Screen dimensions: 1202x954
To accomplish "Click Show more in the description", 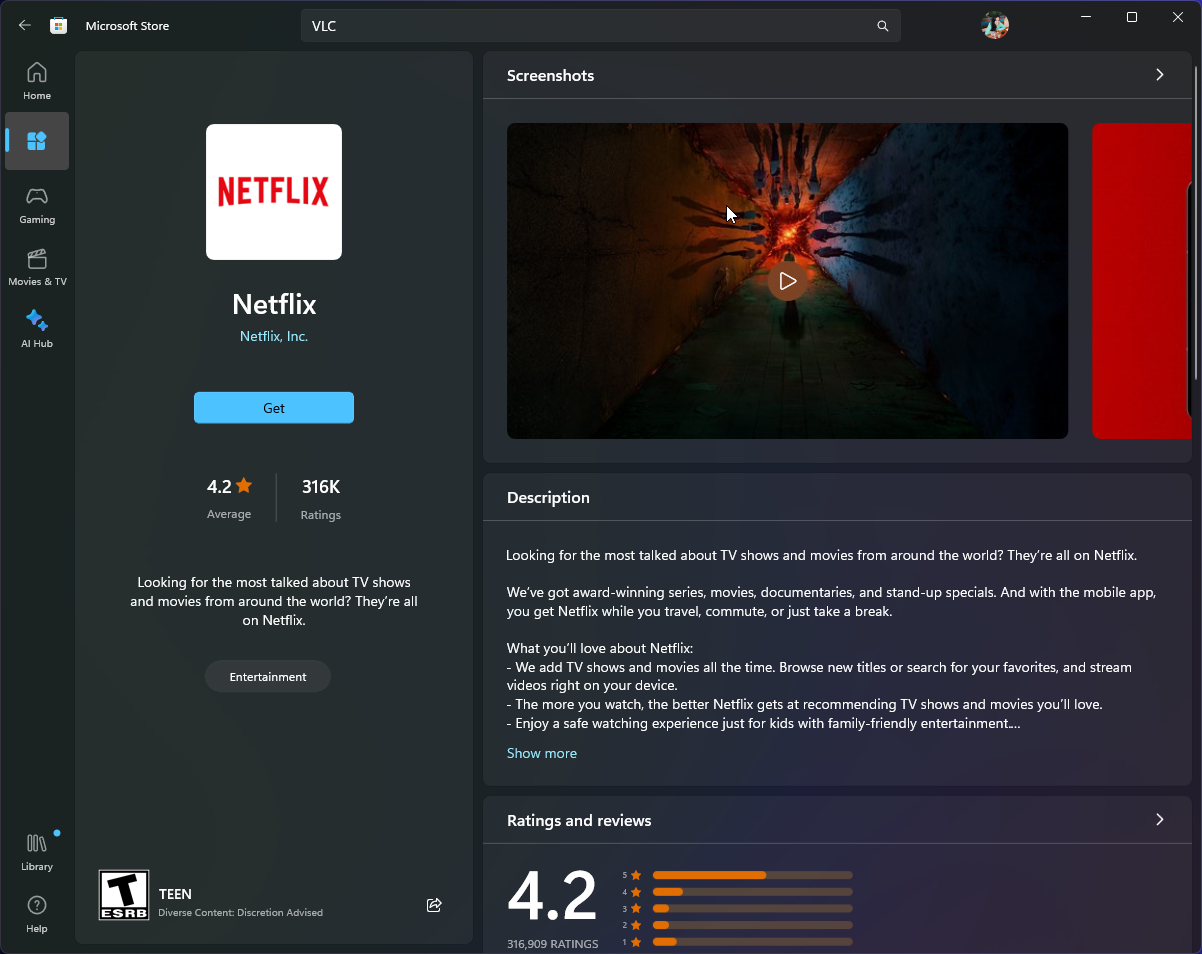I will (542, 753).
